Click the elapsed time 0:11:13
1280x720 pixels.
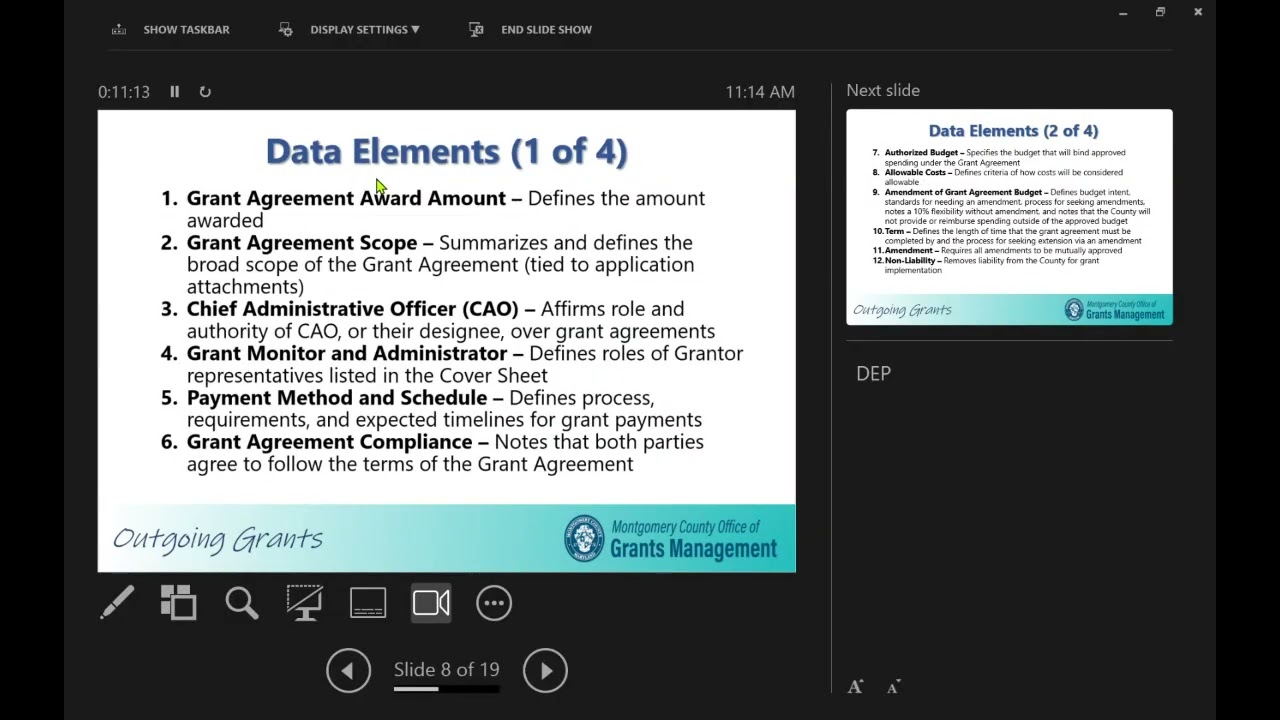coord(124,92)
